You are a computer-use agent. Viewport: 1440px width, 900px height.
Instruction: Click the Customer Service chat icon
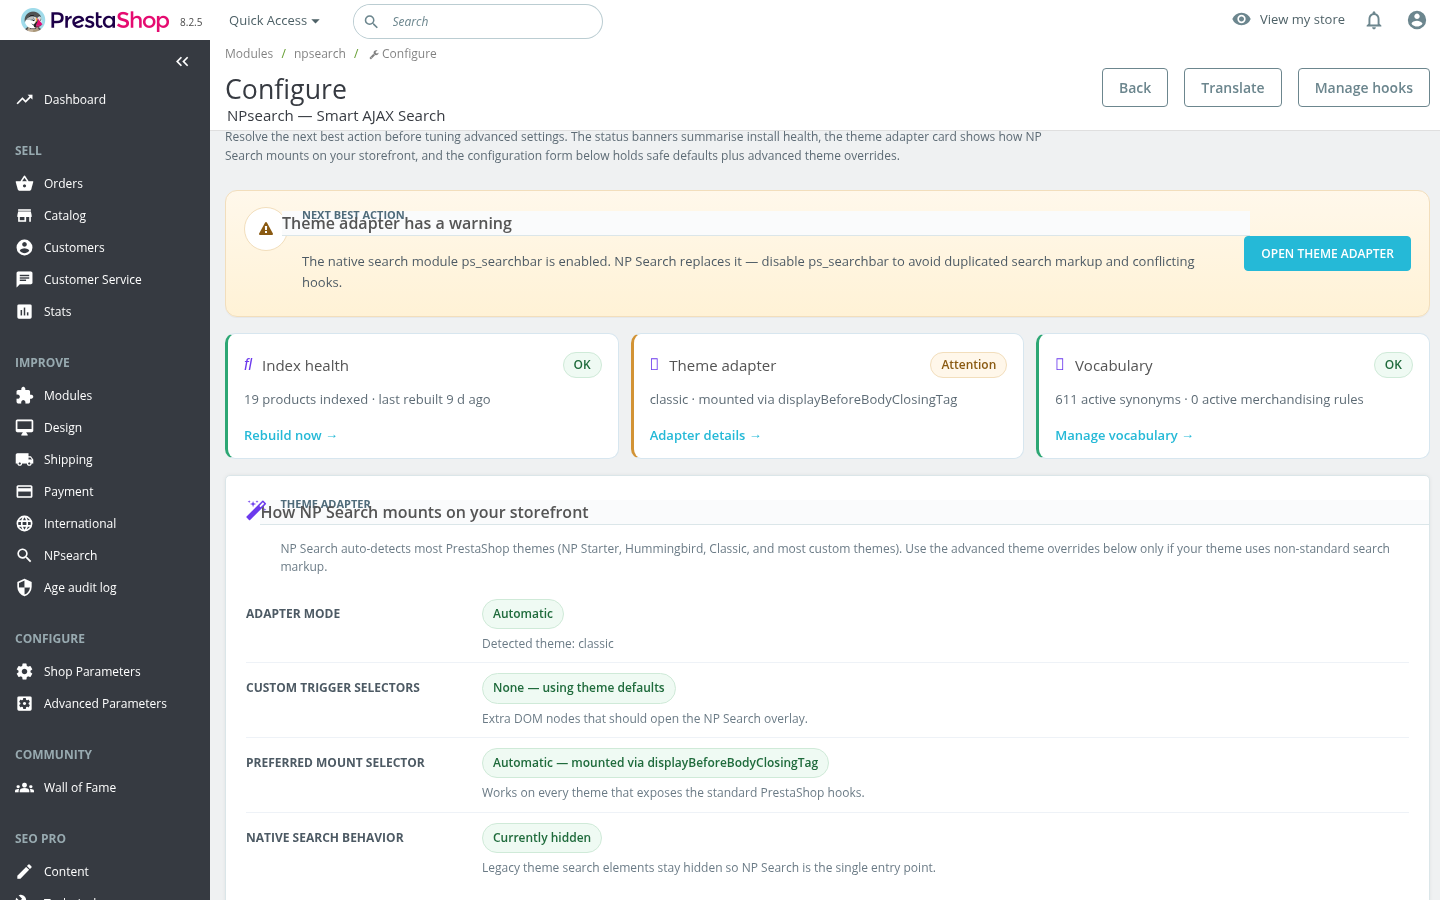(25, 279)
